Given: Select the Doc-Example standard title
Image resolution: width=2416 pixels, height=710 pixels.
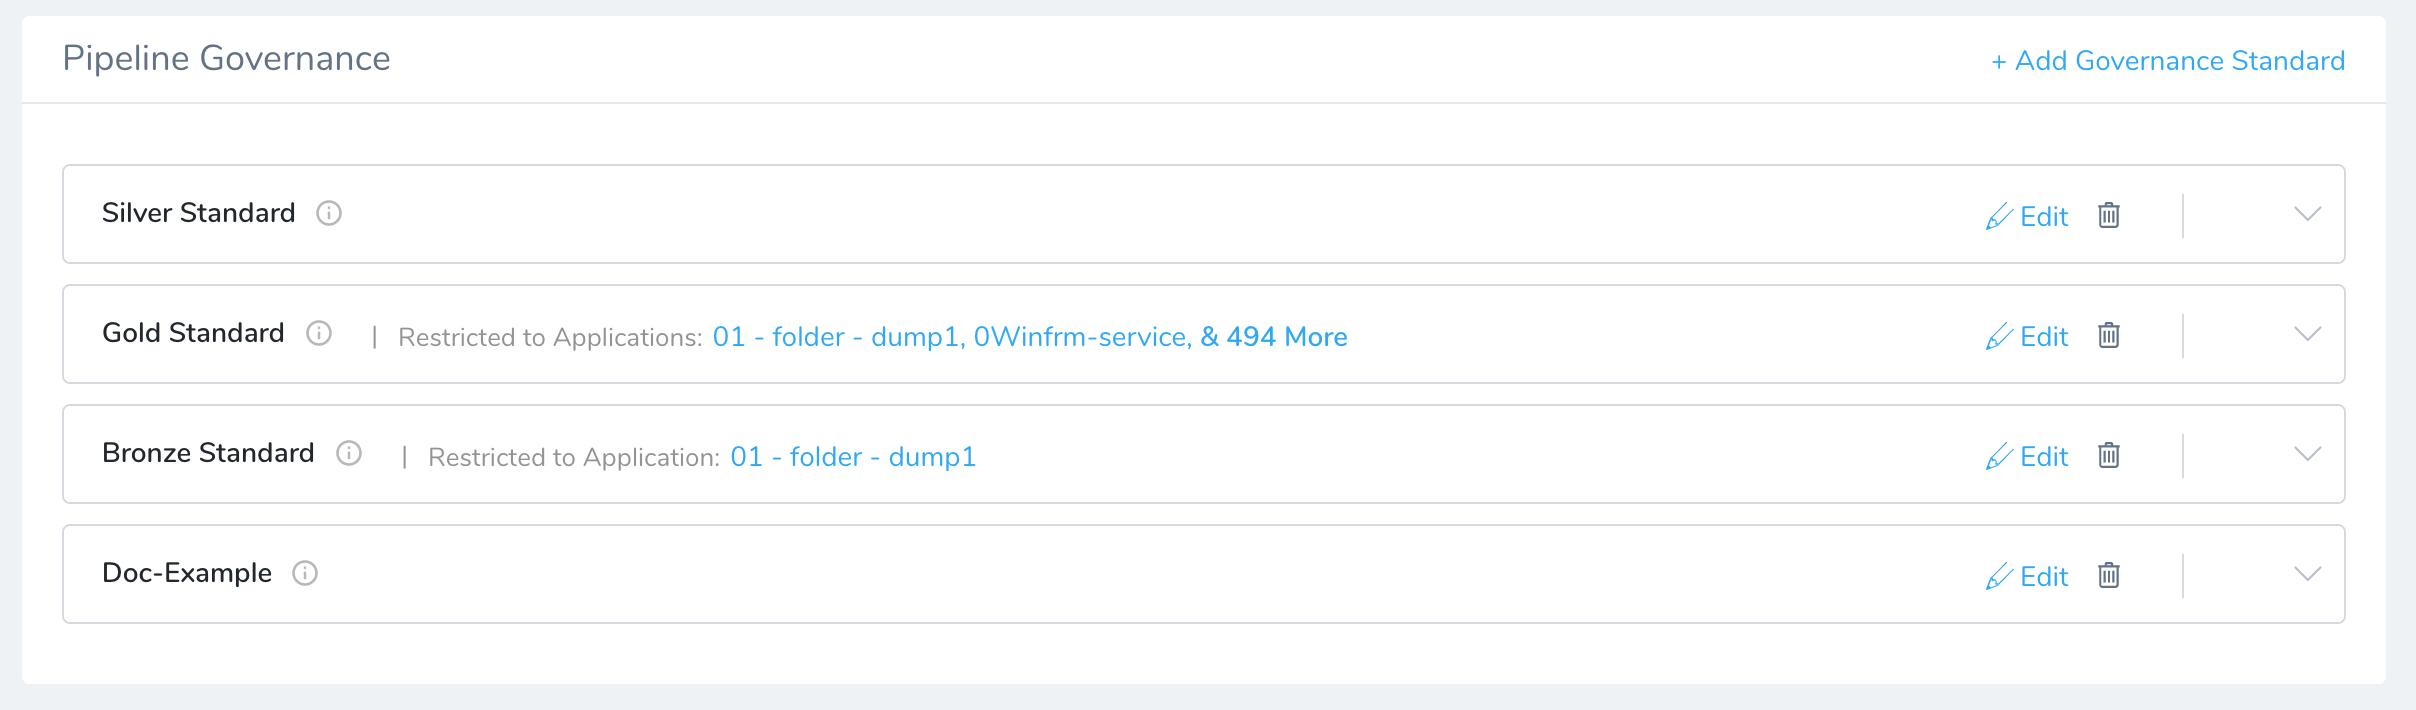Looking at the screenshot, I should [187, 573].
